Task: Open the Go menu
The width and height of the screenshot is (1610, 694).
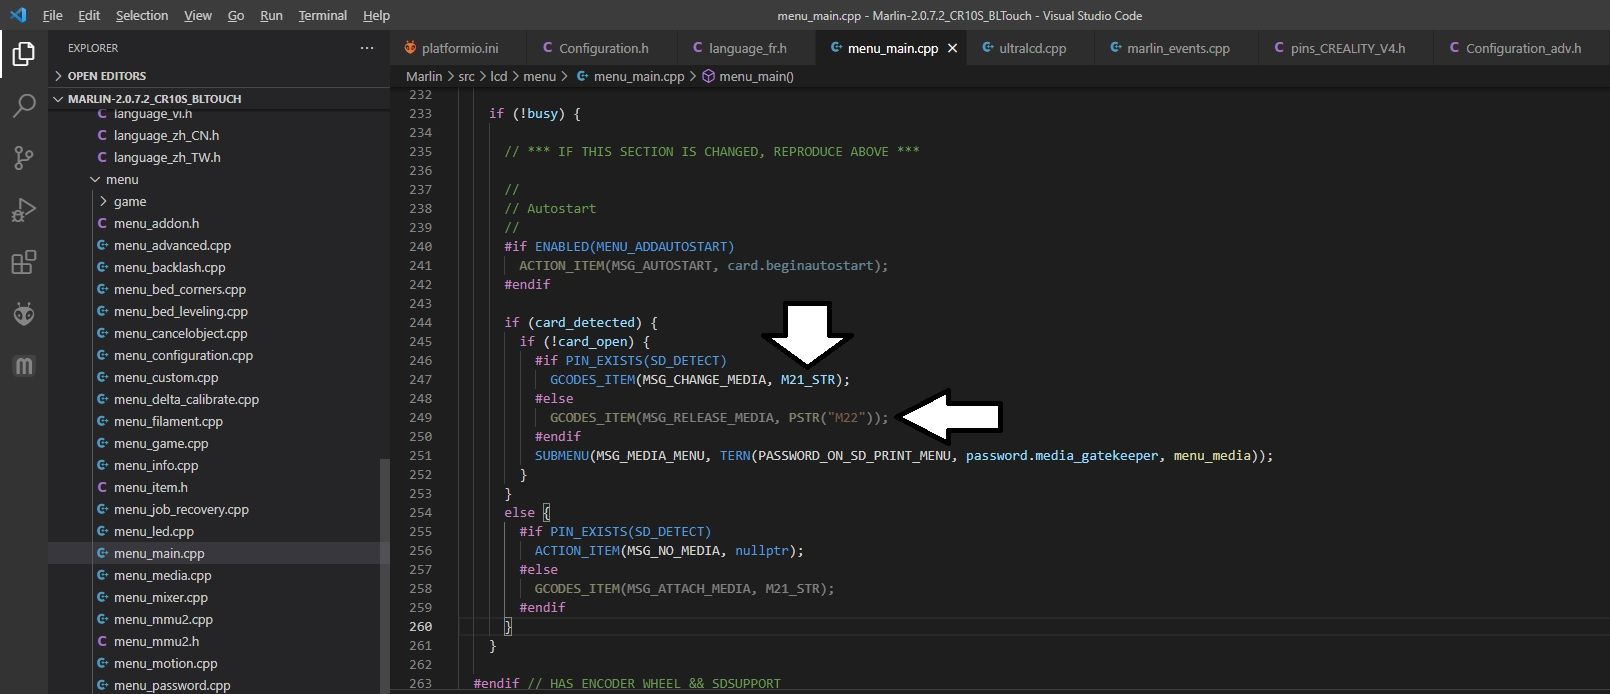Action: pyautogui.click(x=236, y=15)
